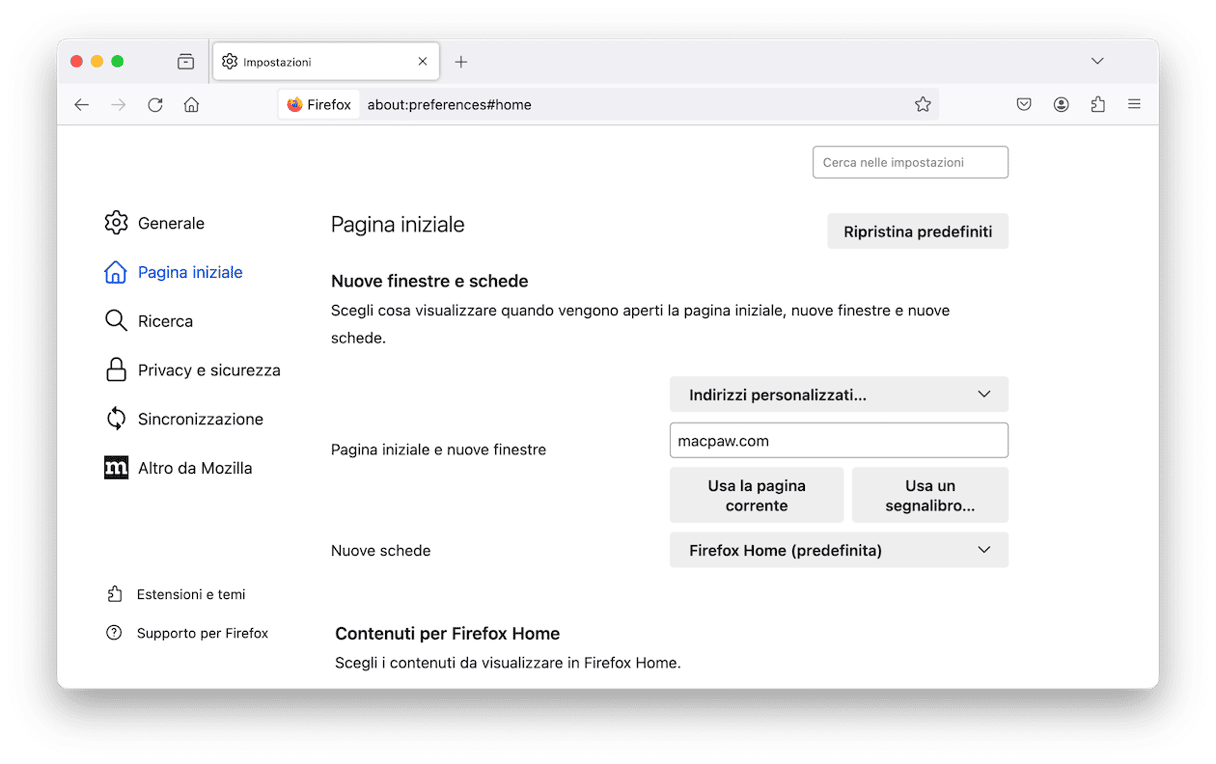Click the Nuove finestre e schede heading
Image resolution: width=1216 pixels, height=764 pixels.
coord(430,282)
